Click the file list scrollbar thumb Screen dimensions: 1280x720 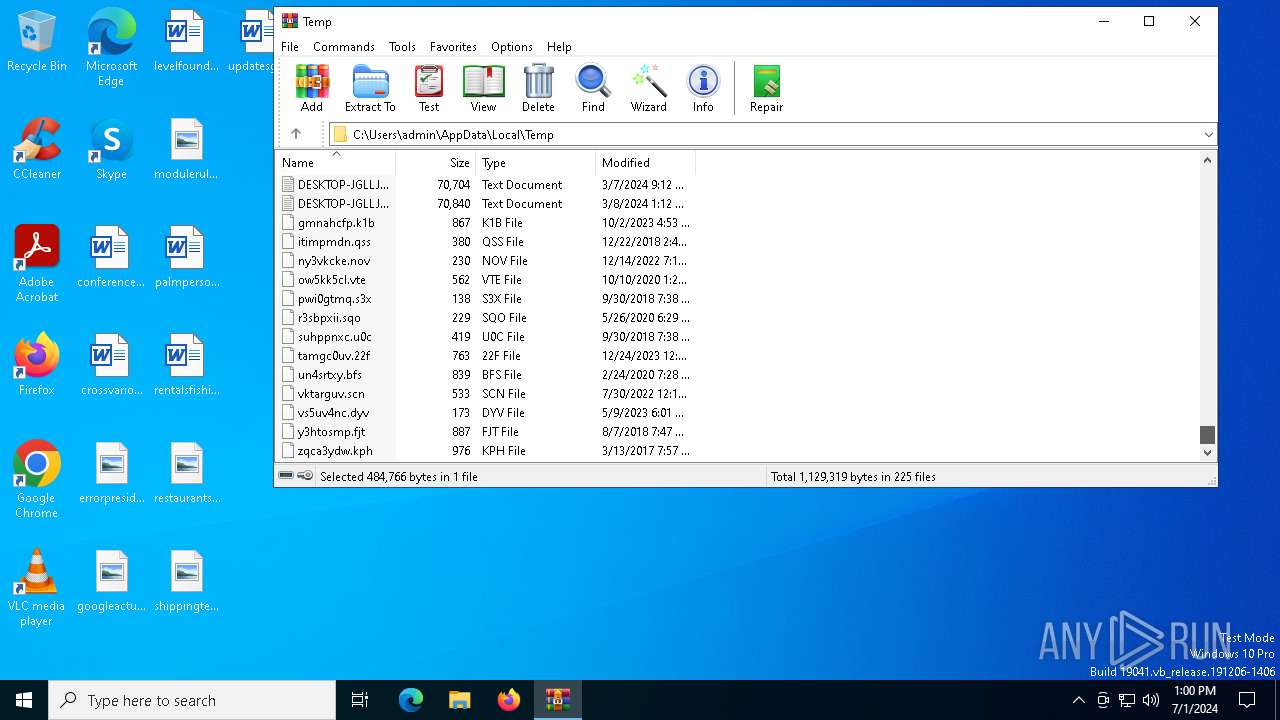click(1207, 434)
